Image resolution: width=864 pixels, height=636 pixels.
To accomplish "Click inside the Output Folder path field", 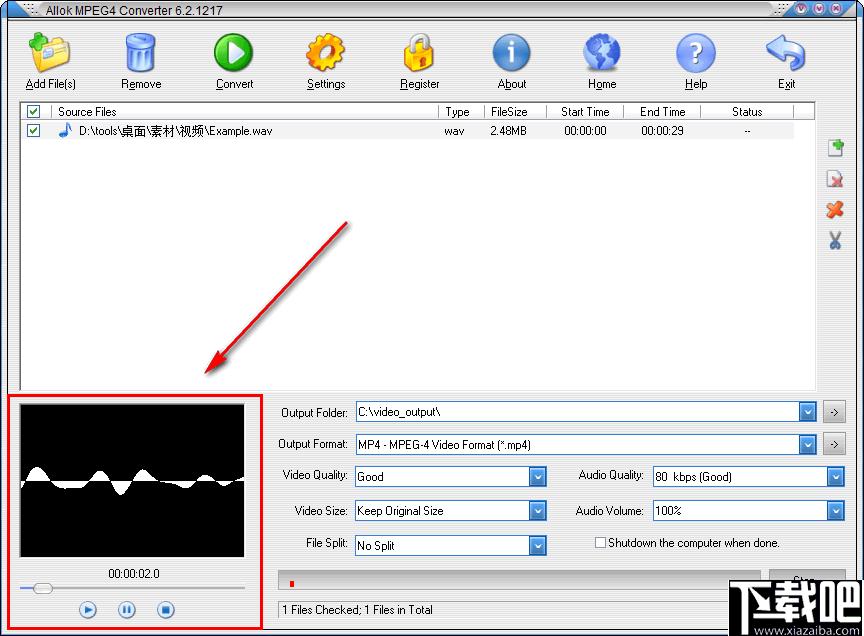I will coord(577,412).
